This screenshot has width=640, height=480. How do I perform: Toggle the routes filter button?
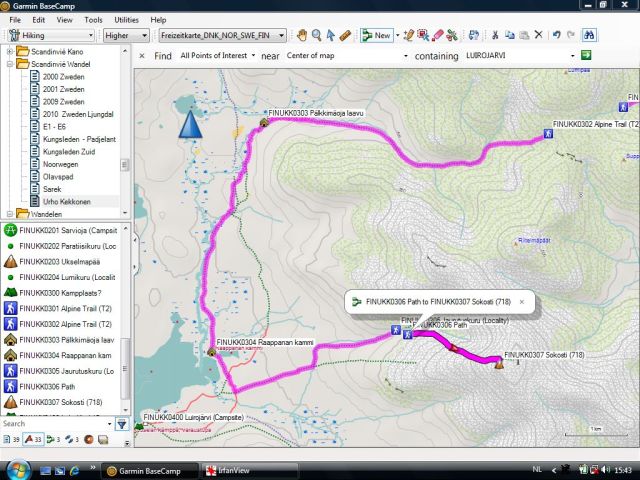pos(53,439)
